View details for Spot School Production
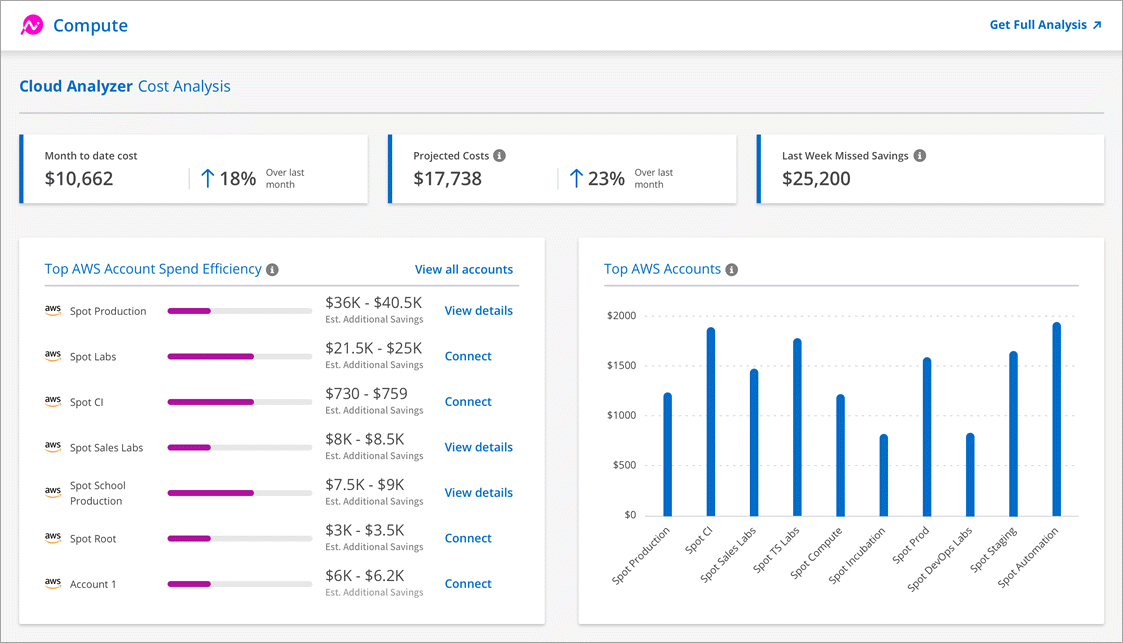The height and width of the screenshot is (643, 1123). pyautogui.click(x=478, y=493)
